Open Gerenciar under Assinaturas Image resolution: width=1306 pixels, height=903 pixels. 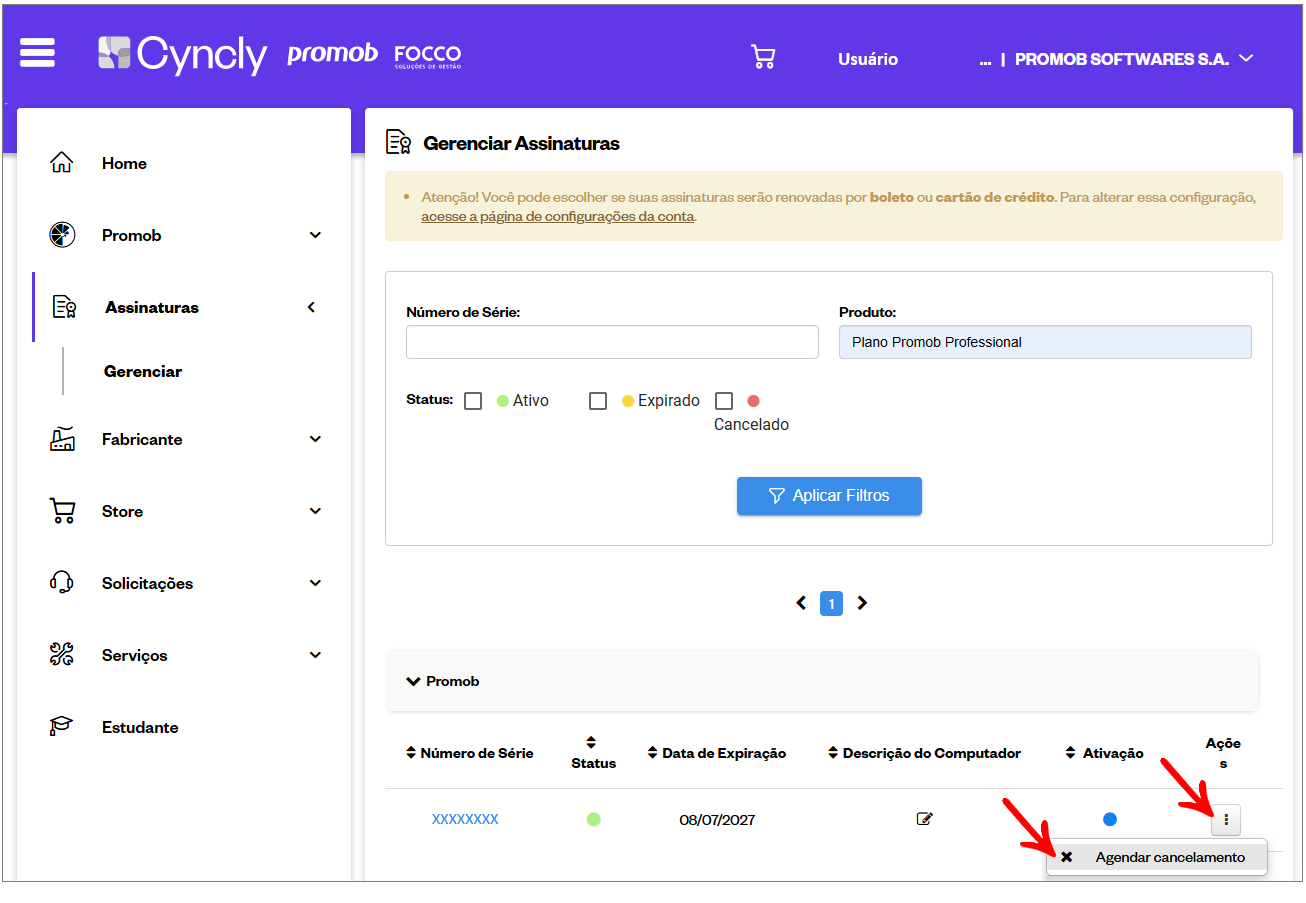point(143,371)
